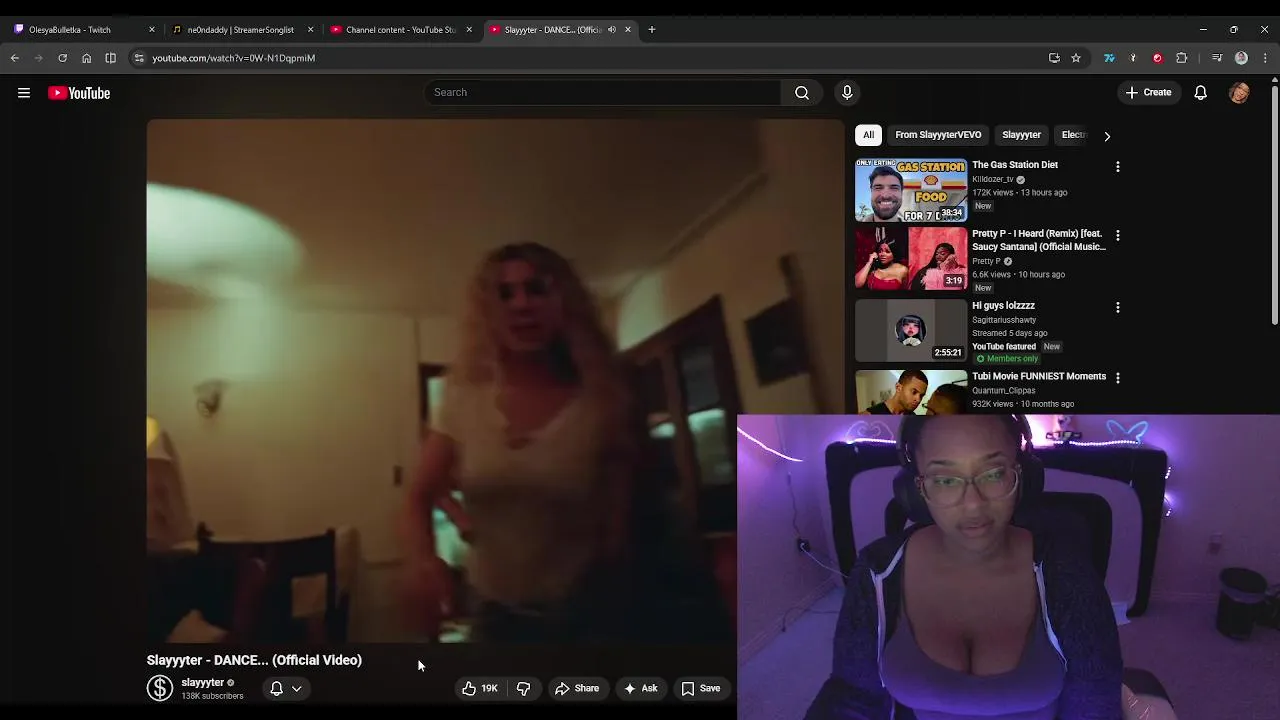Visit the slayyyter channel name link
This screenshot has width=1280, height=720.
(x=202, y=682)
